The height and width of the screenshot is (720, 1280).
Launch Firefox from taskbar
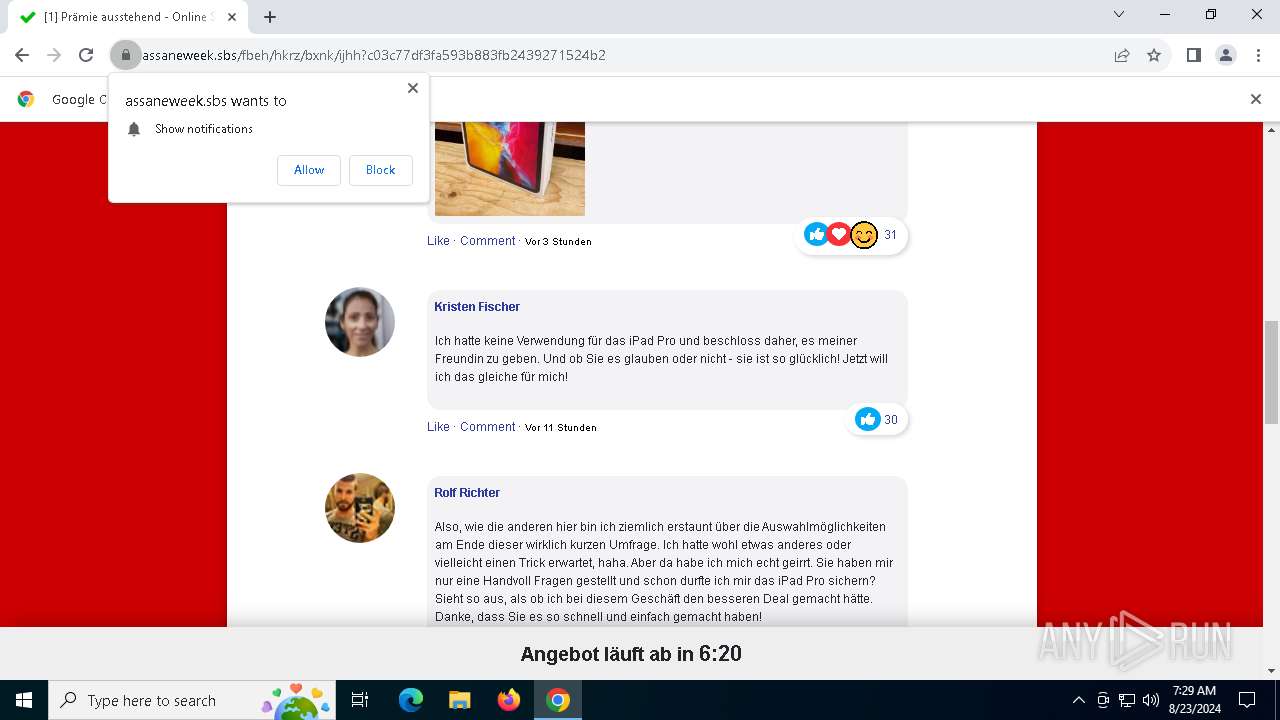509,700
